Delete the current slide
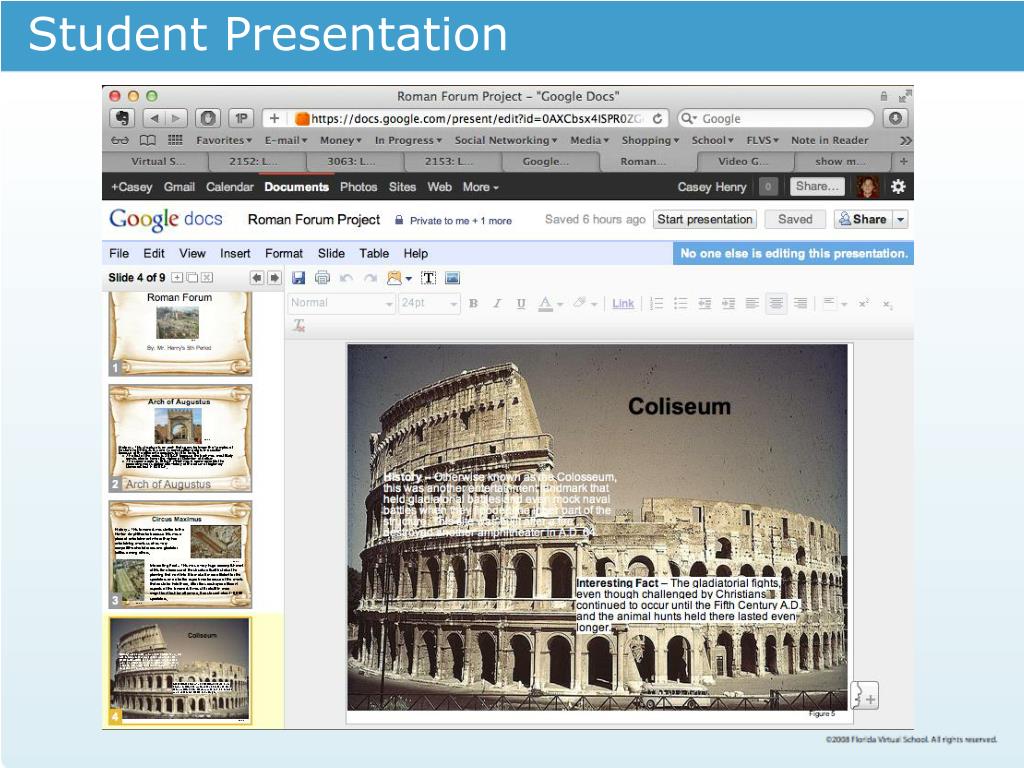The height and width of the screenshot is (768, 1024). 207,278
